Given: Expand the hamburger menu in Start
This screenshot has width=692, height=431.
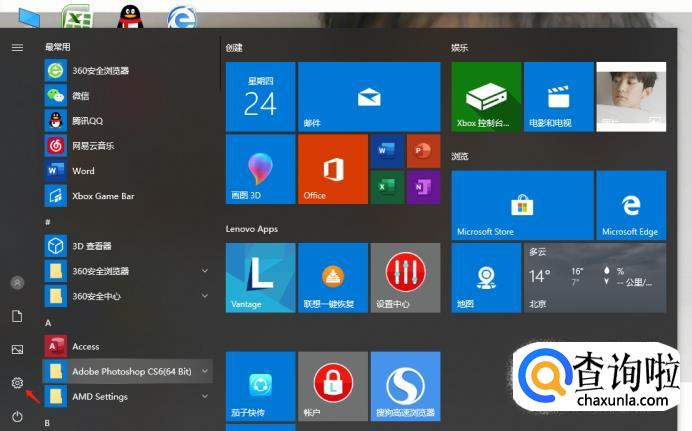Looking at the screenshot, I should coord(17,47).
